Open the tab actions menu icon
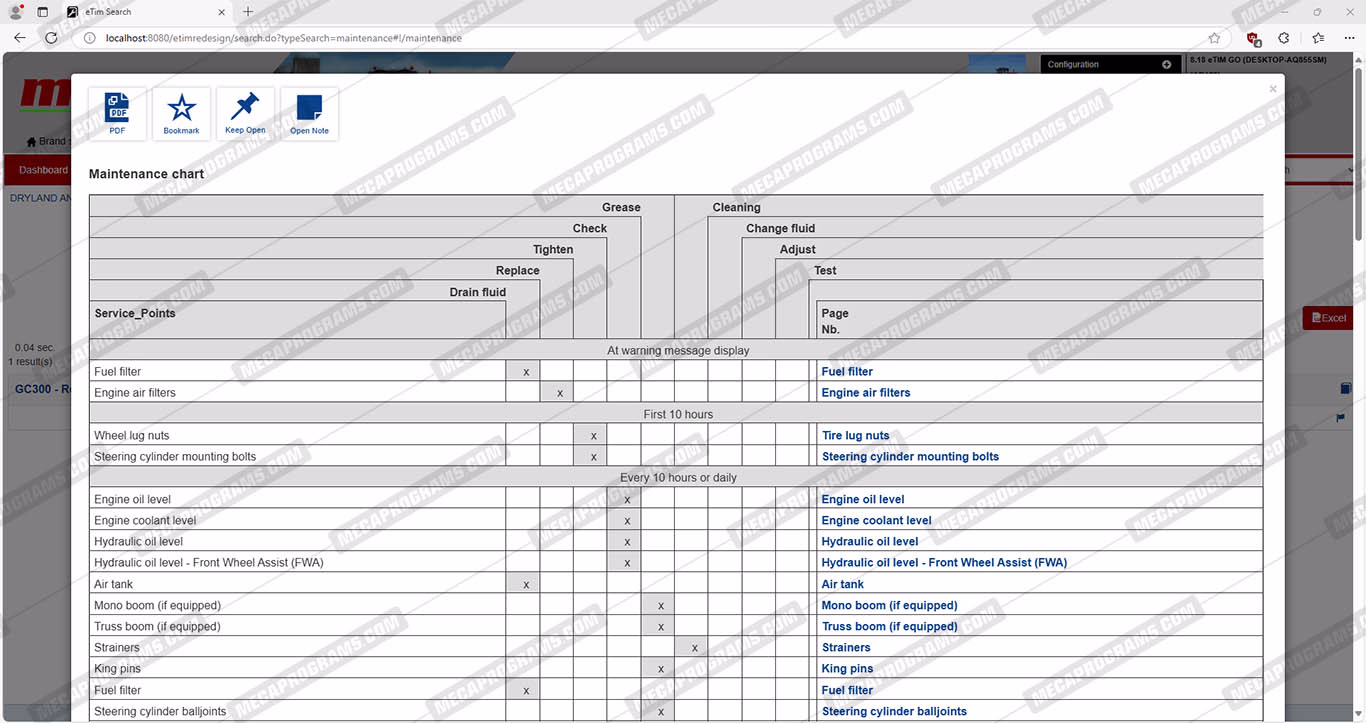The height and width of the screenshot is (723, 1366). [42, 12]
